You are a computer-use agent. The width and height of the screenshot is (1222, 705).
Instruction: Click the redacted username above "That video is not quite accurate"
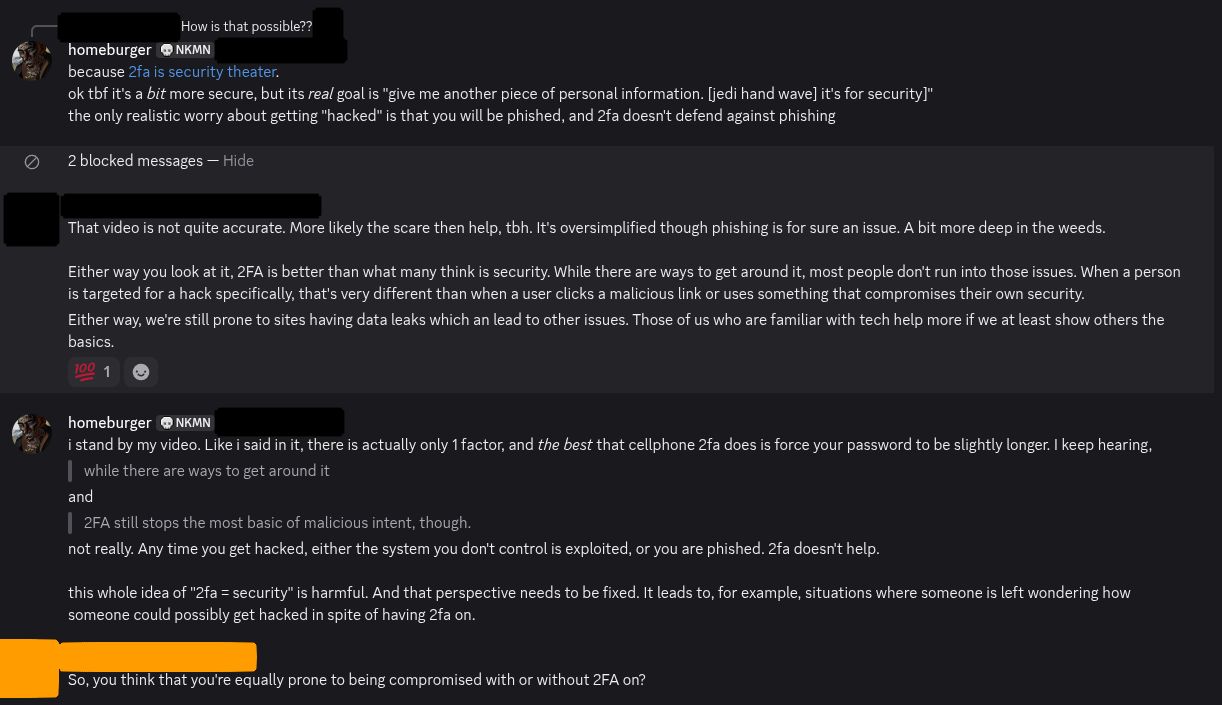(x=190, y=206)
